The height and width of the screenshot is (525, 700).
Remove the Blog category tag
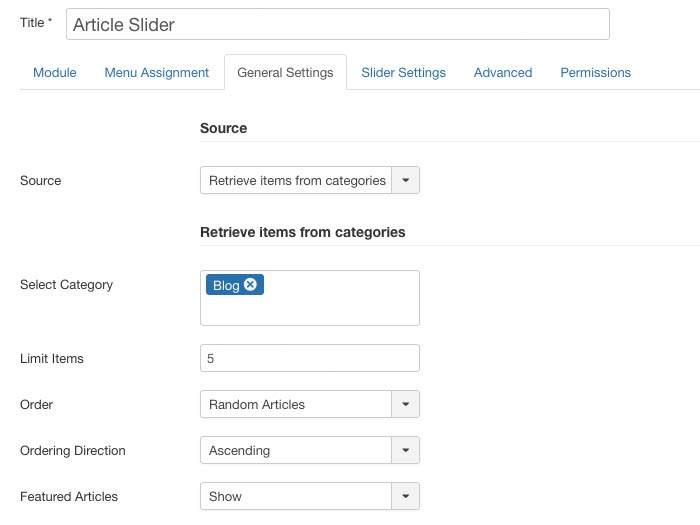(x=251, y=285)
